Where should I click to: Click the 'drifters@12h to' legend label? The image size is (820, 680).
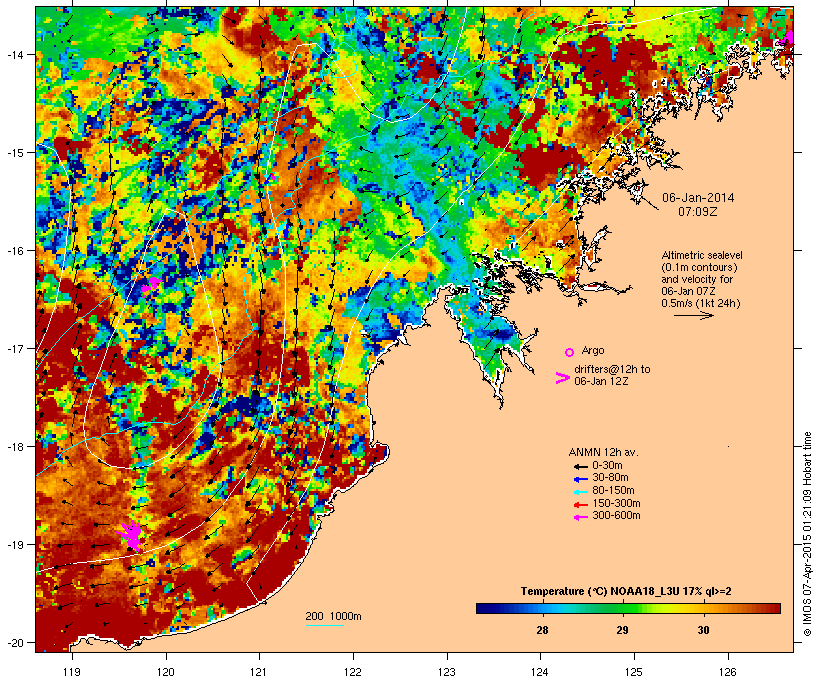click(x=612, y=369)
